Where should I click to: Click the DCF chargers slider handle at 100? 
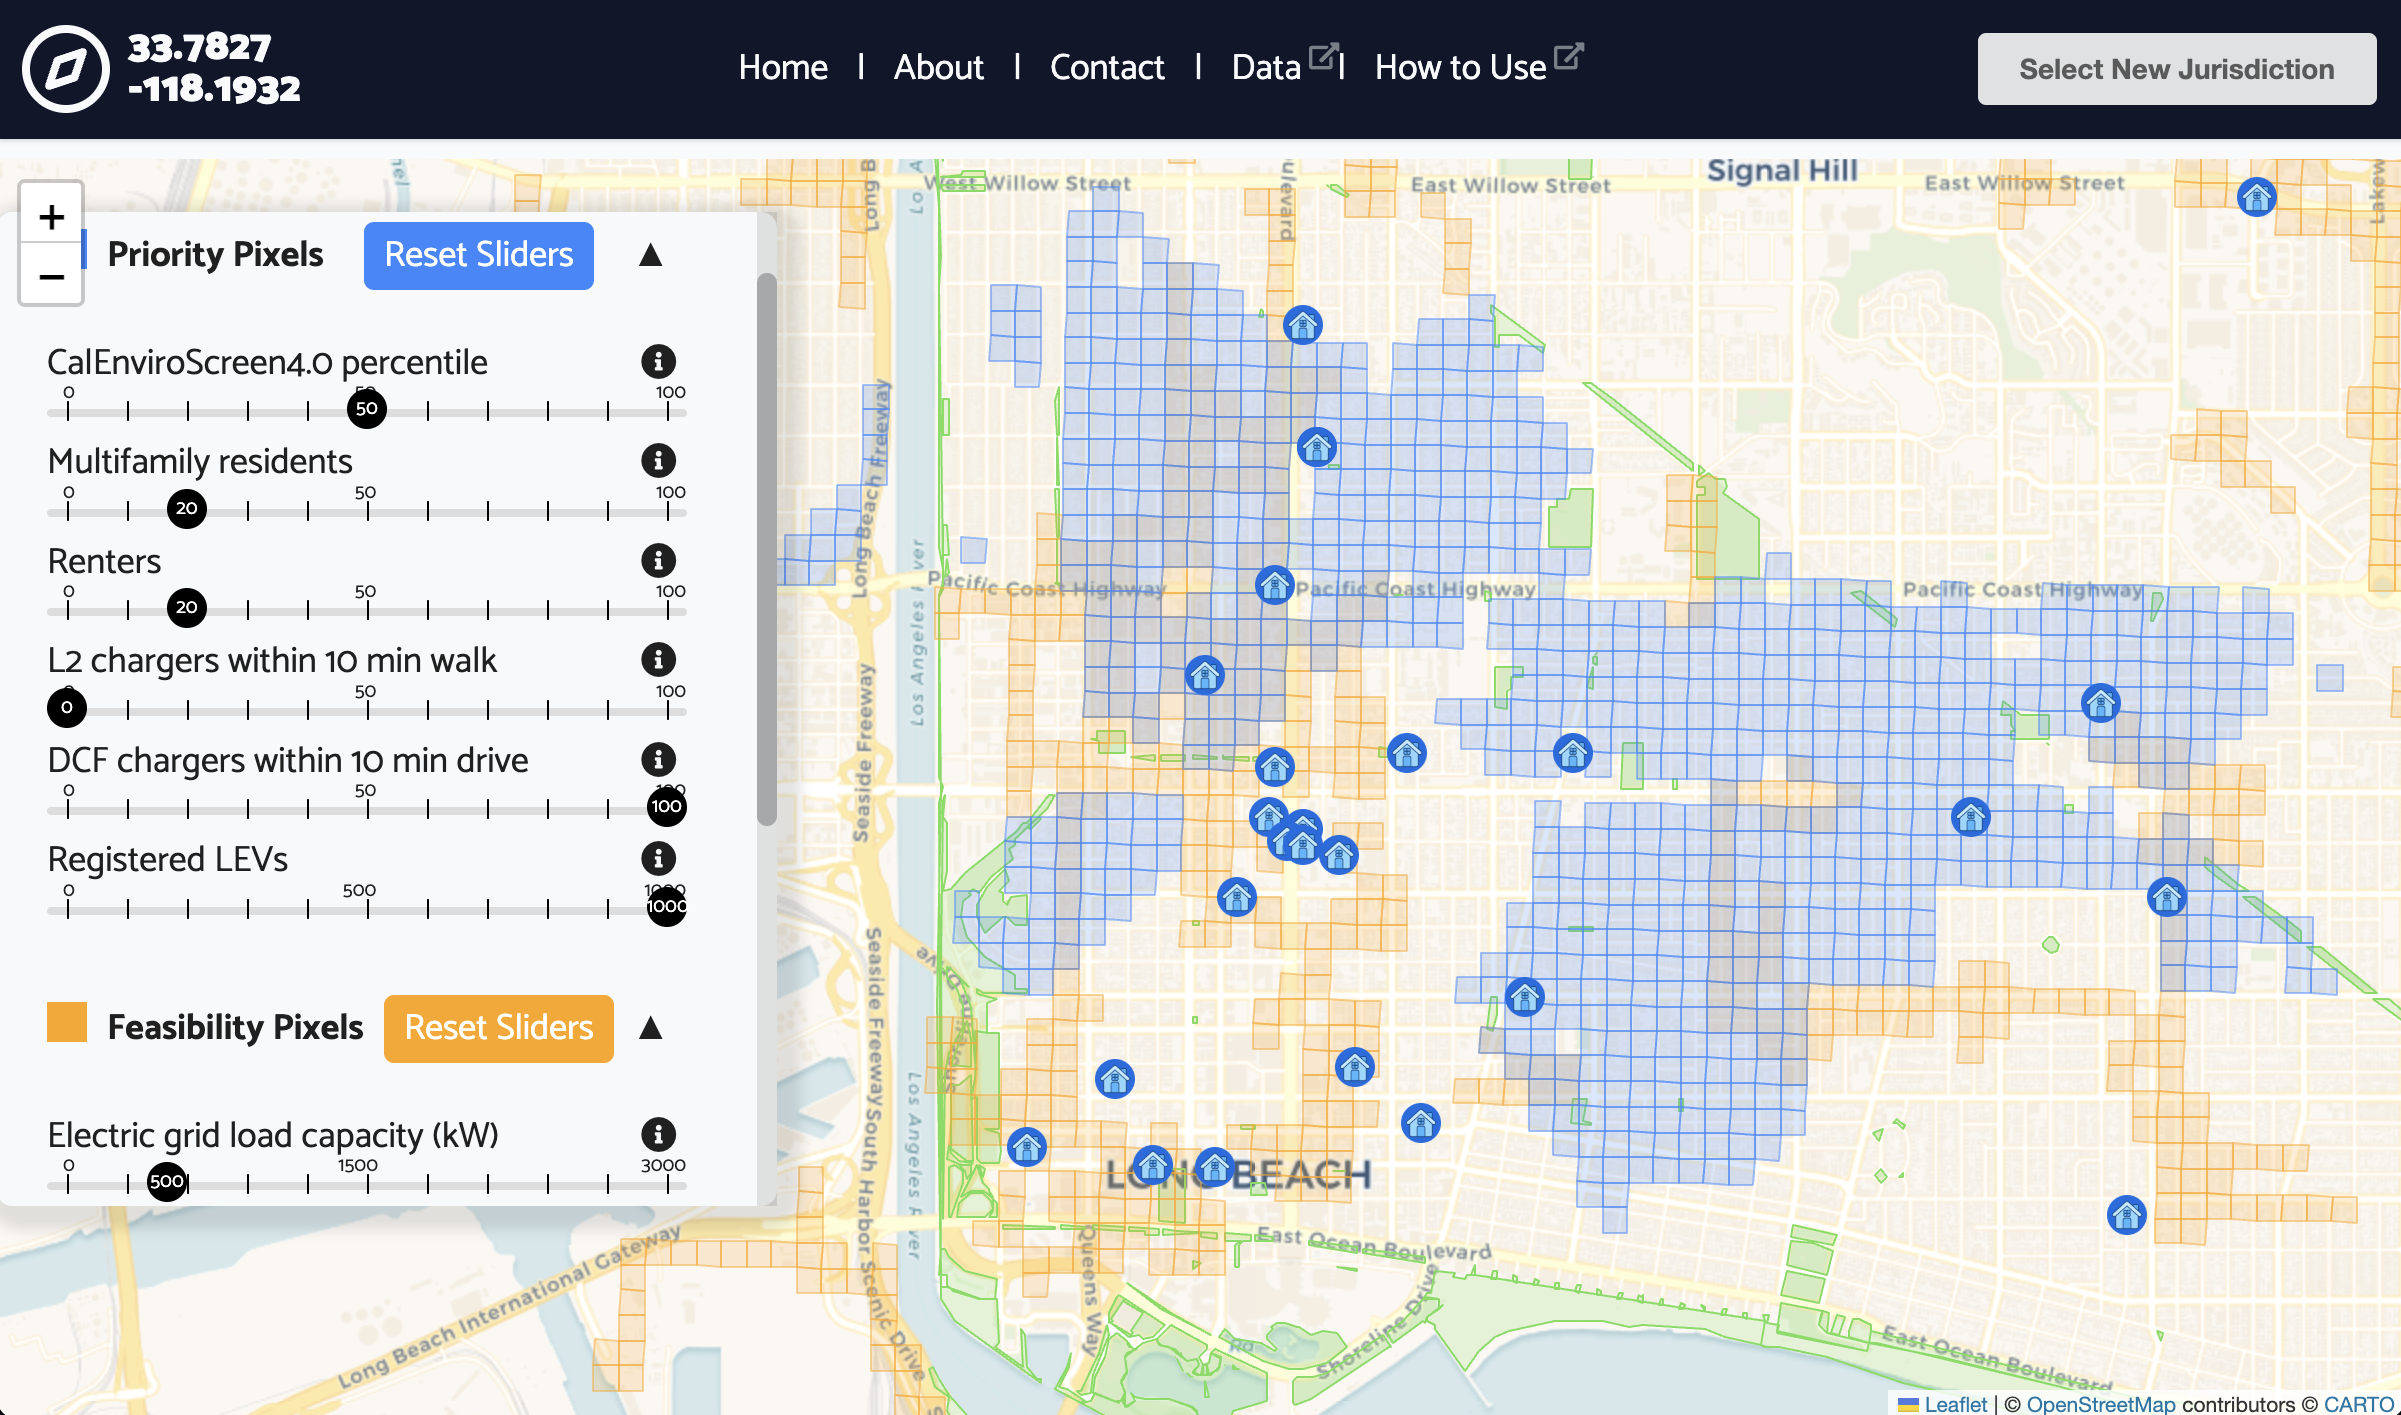tap(667, 806)
